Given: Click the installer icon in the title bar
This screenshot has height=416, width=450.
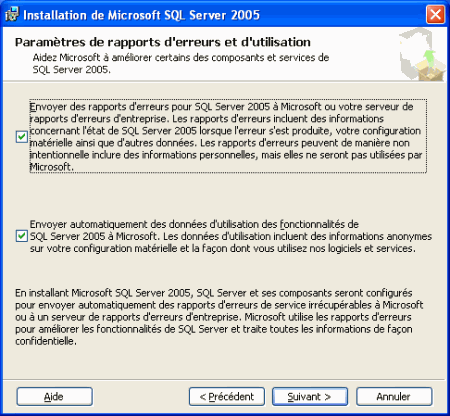Looking at the screenshot, I should click(12, 14).
